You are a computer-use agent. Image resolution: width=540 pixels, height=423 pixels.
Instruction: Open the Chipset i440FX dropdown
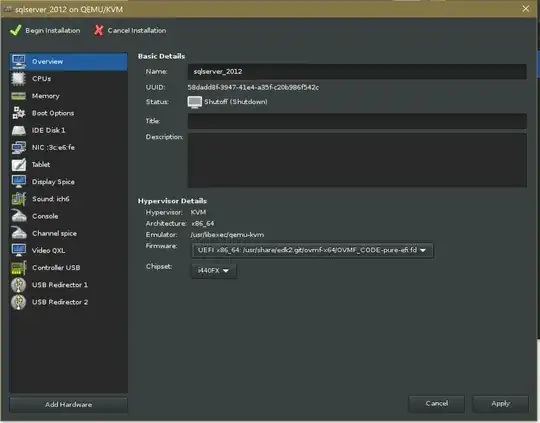tap(214, 271)
